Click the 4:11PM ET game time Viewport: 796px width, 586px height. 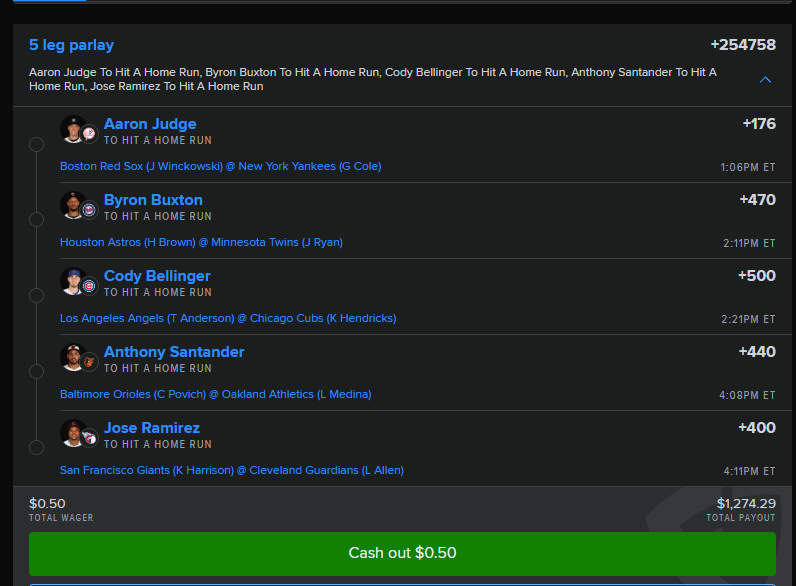(x=749, y=472)
